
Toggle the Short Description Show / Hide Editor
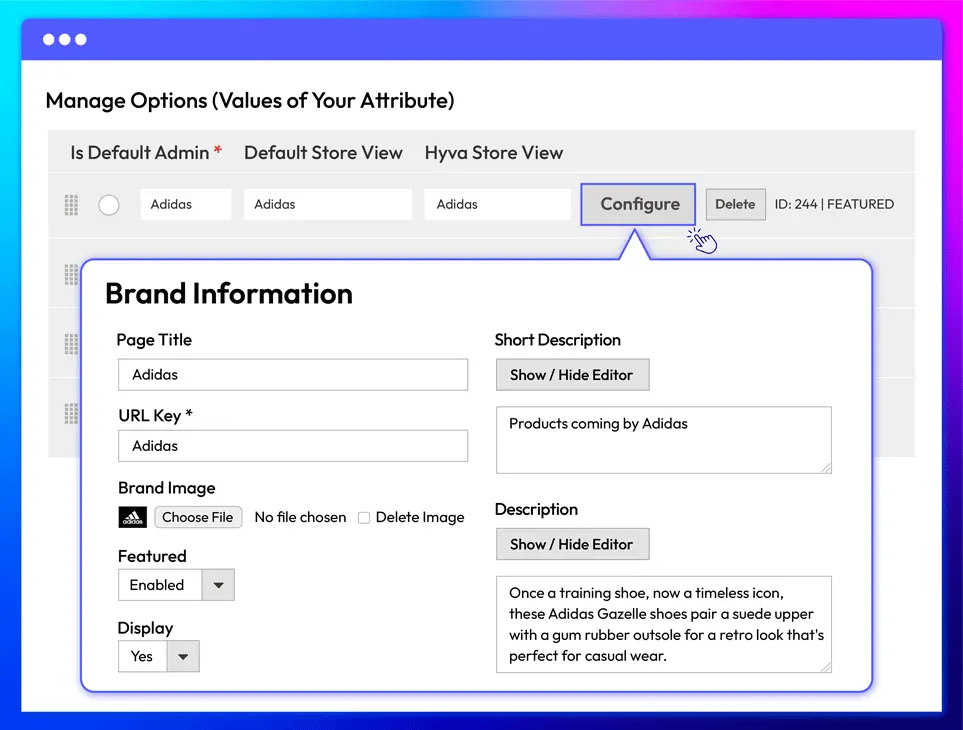coord(572,375)
